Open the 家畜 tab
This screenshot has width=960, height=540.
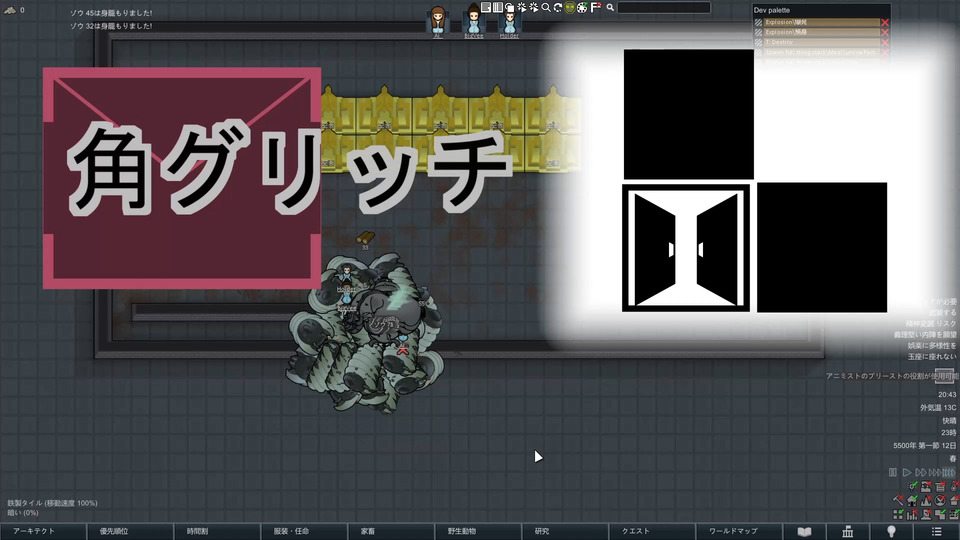tap(391, 531)
